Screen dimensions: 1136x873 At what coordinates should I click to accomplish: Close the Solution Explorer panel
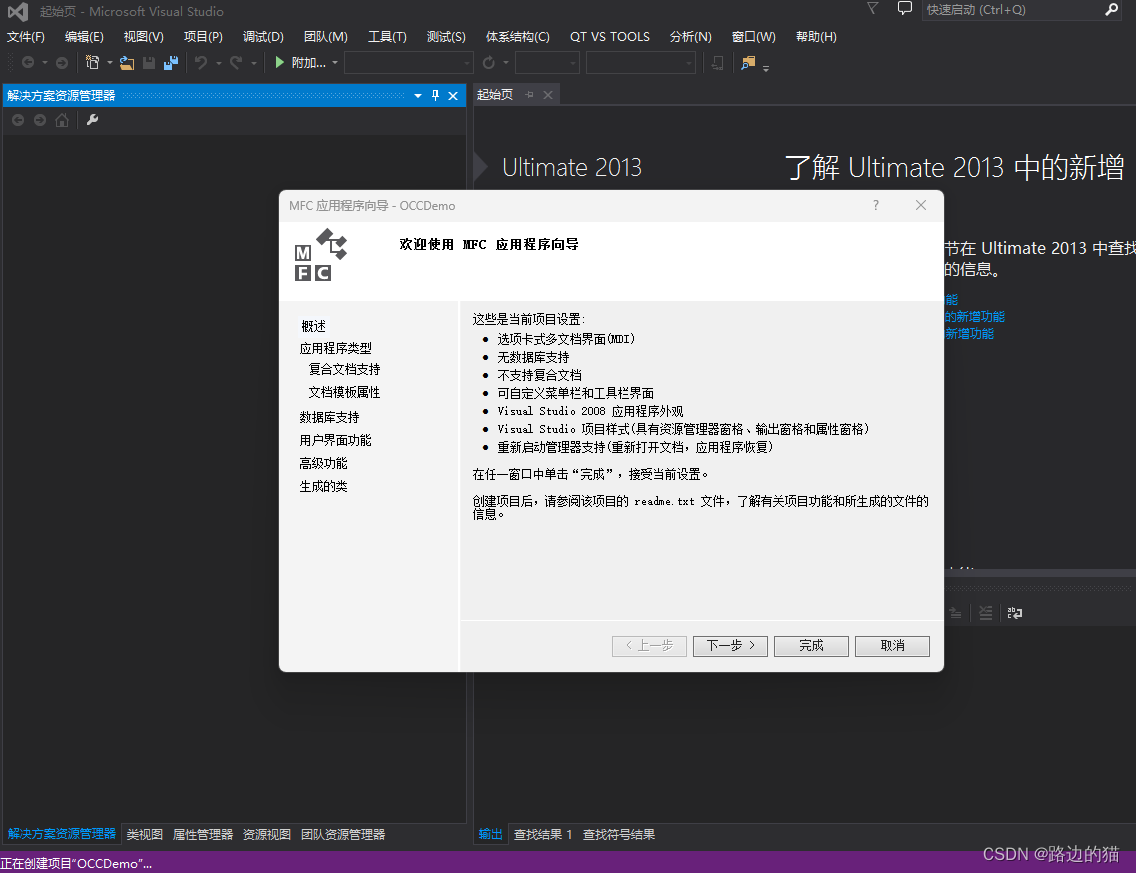click(x=453, y=96)
